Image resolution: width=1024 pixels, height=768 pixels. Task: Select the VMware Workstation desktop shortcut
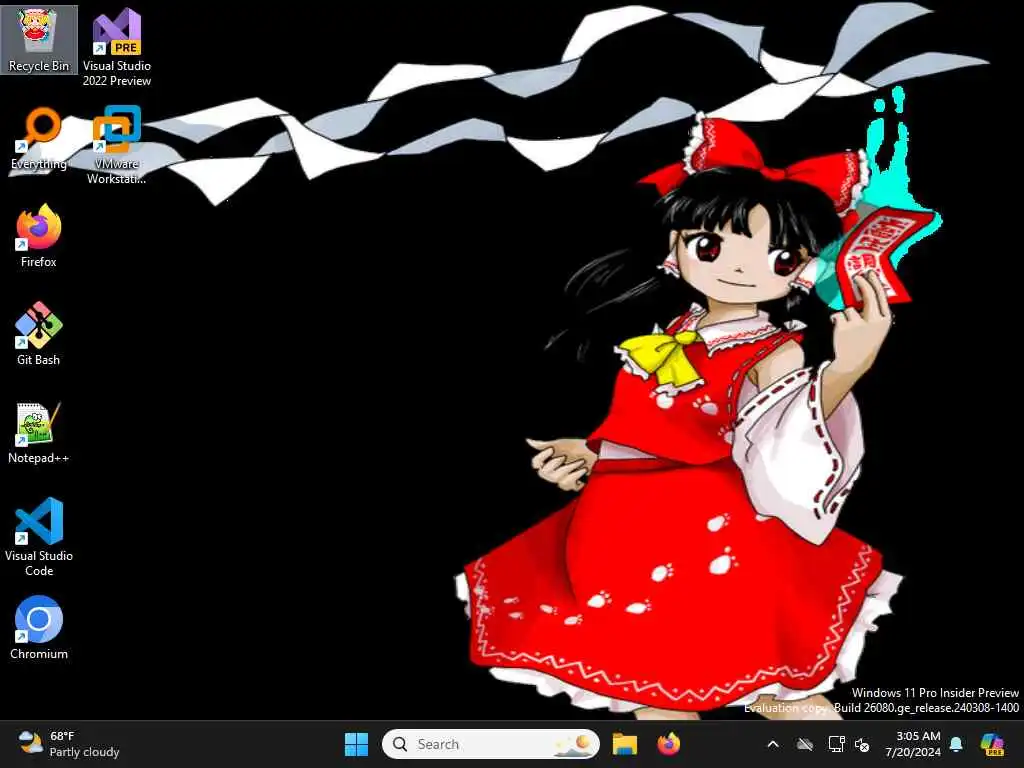[x=117, y=145]
